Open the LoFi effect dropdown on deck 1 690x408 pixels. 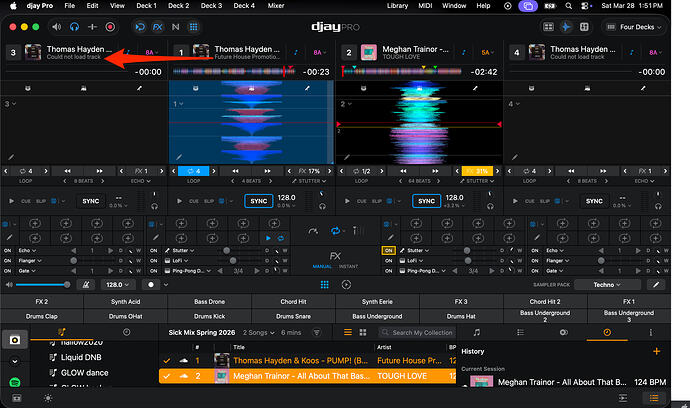tap(176, 261)
